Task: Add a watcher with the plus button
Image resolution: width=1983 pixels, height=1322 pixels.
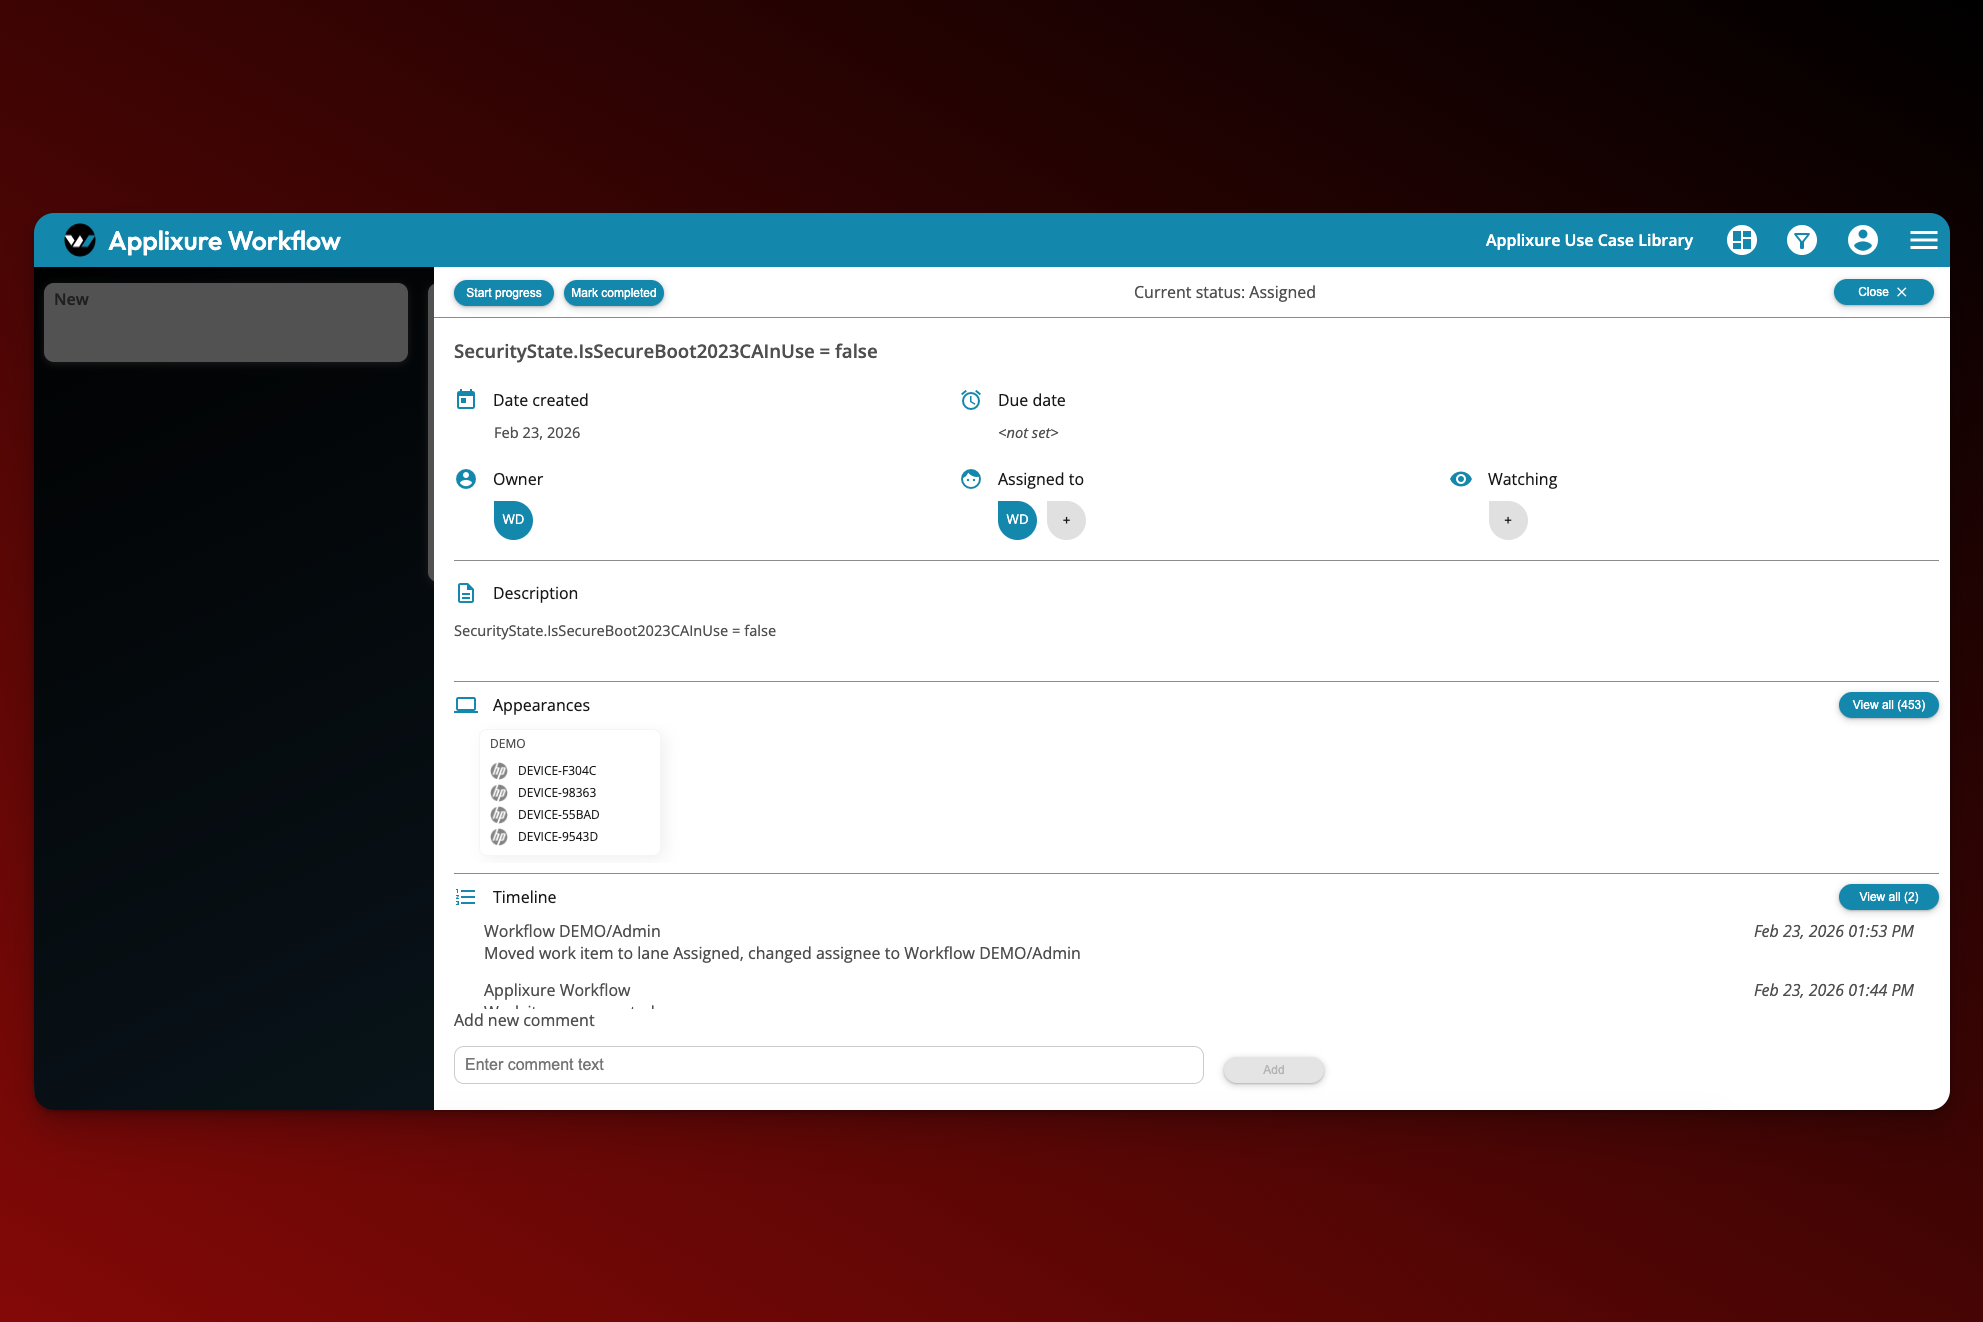Action: tap(1507, 519)
